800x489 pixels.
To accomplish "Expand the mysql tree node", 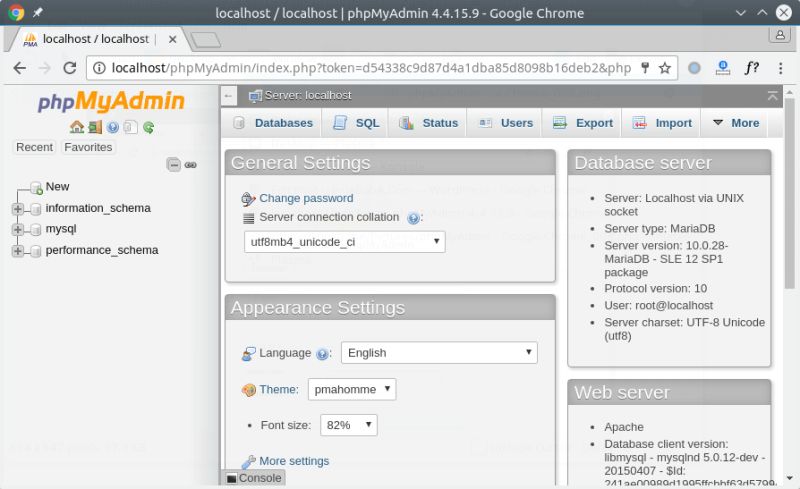I will click(18, 230).
